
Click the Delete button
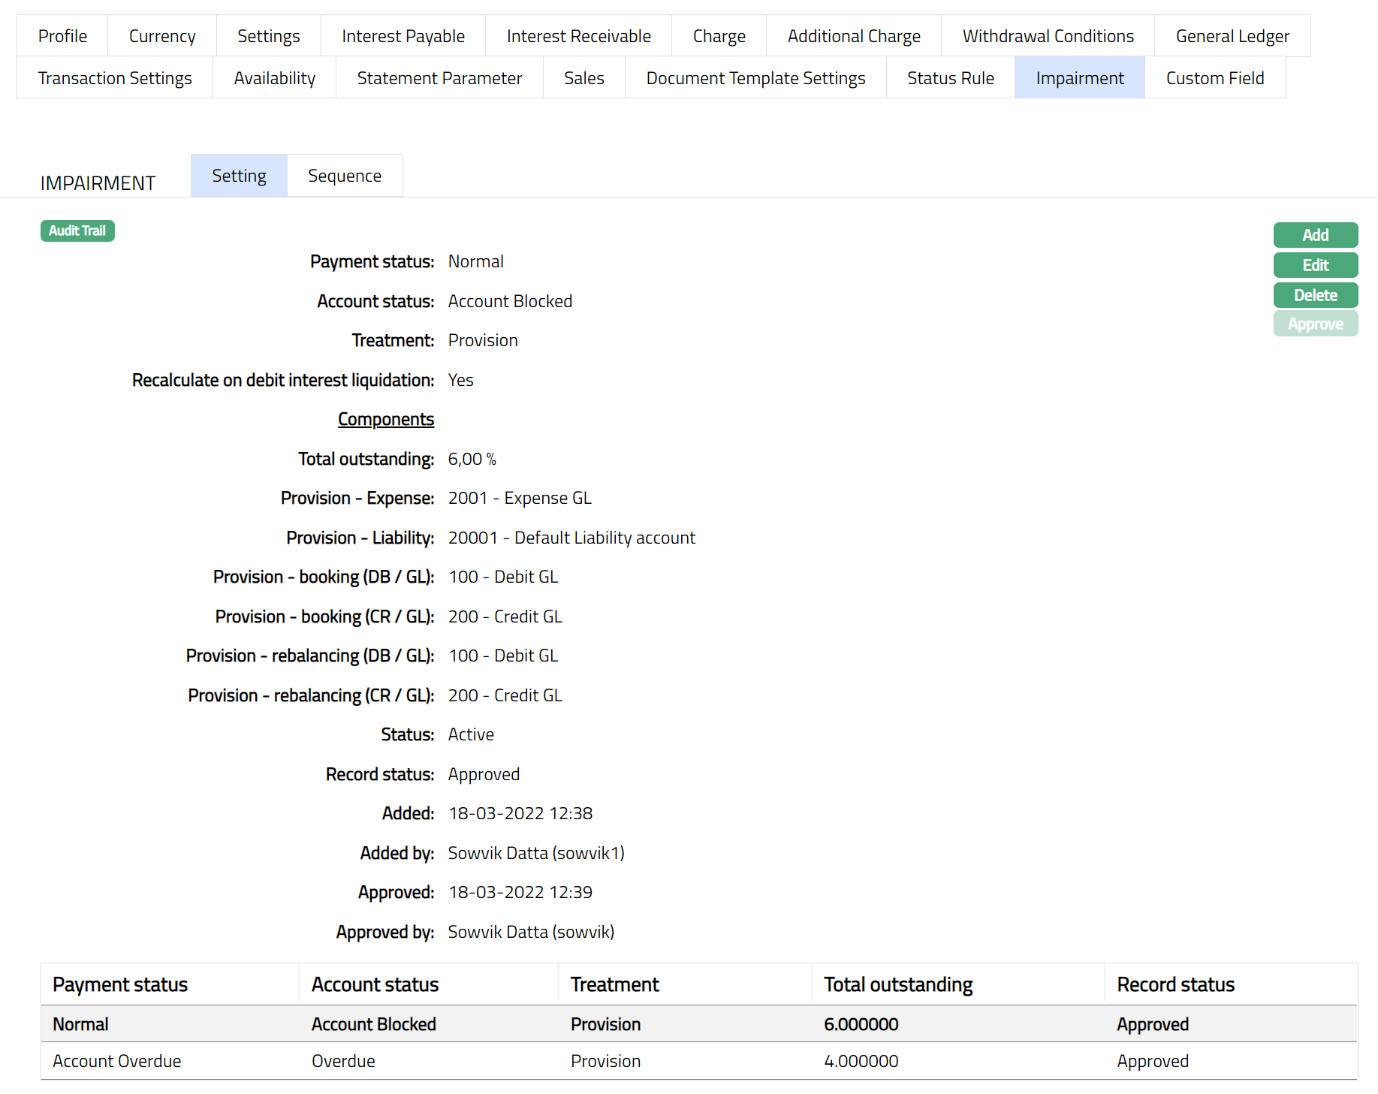coord(1315,294)
